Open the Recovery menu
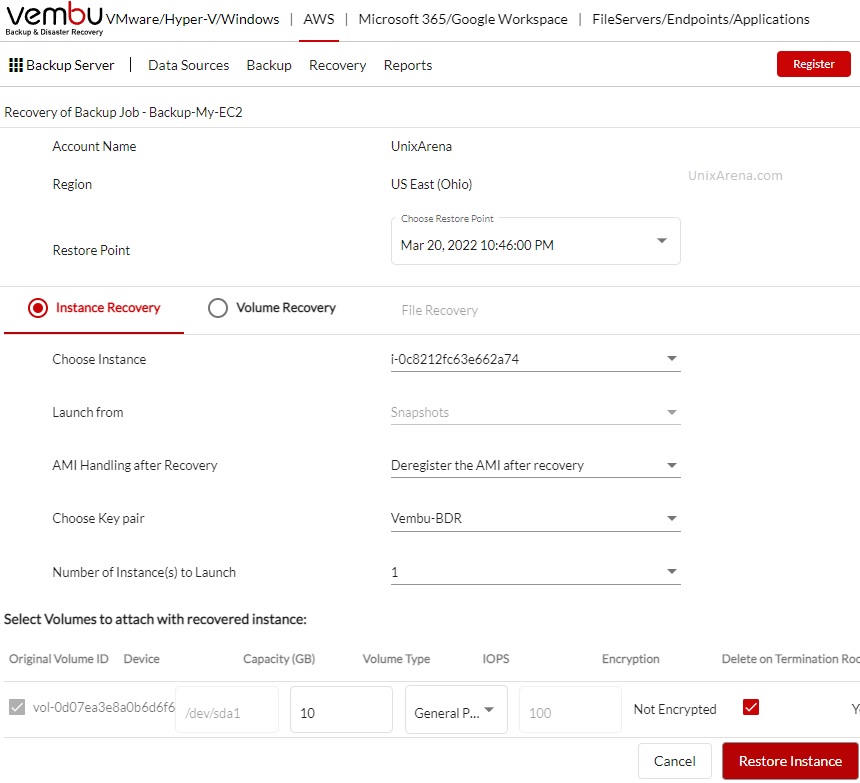Screen dimensions: 860x783 coord(337,65)
